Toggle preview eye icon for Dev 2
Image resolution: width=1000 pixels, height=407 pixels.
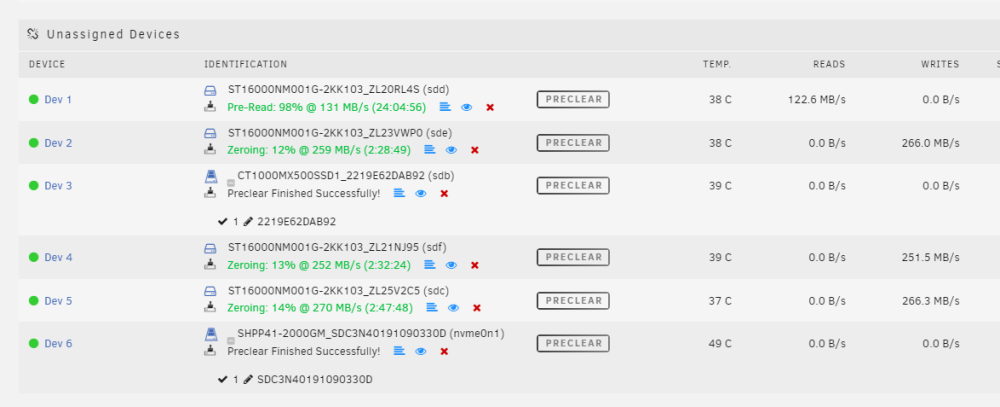(452, 150)
